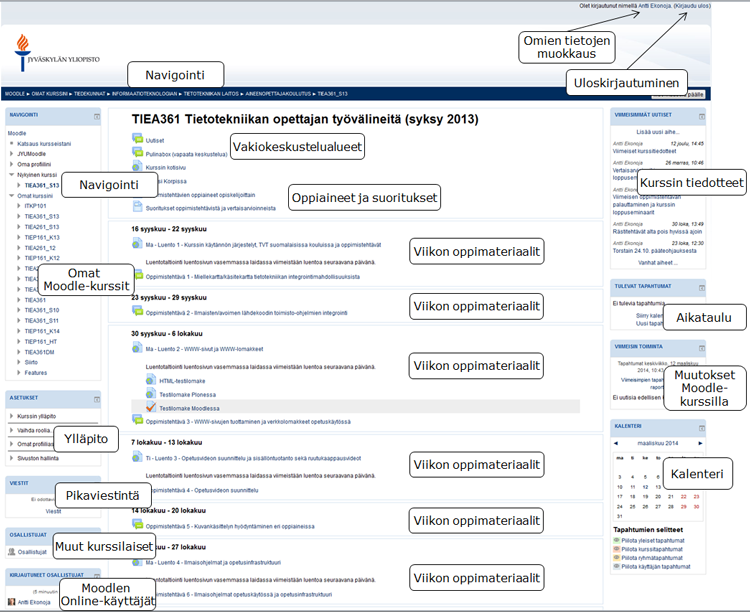The height and width of the screenshot is (612, 750).
Task: Open the Vanhat aiheet ... link
Action: [x=658, y=262]
